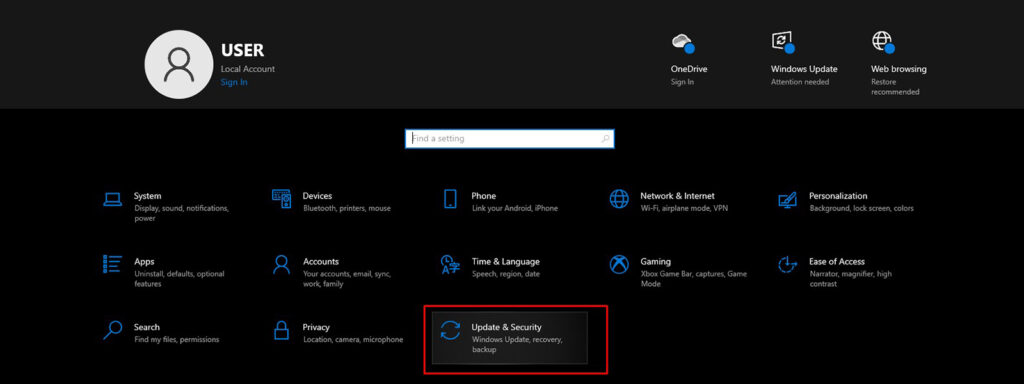Screen dimensions: 1024x384
Task: Click Web browsing restore recommended icon
Action: (x=882, y=42)
